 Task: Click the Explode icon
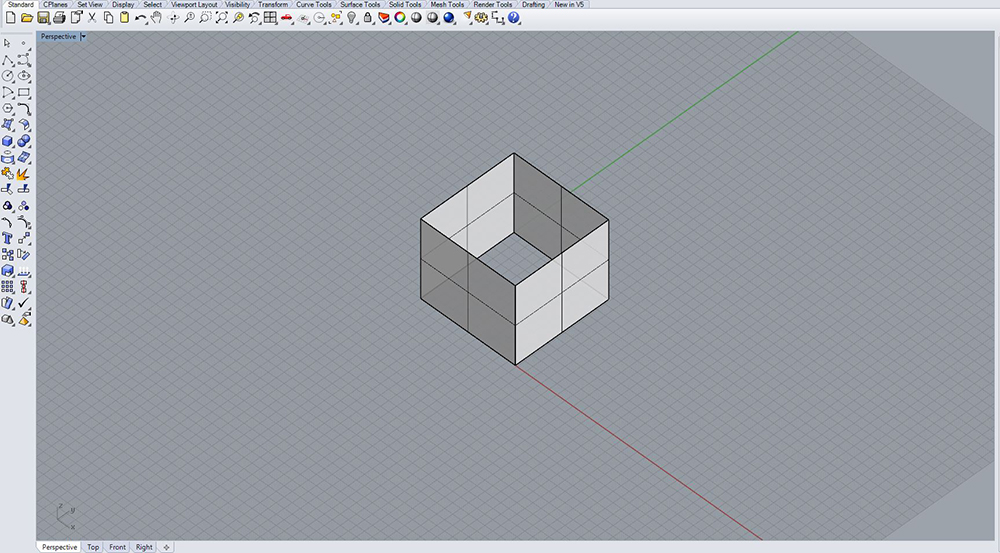[24, 173]
